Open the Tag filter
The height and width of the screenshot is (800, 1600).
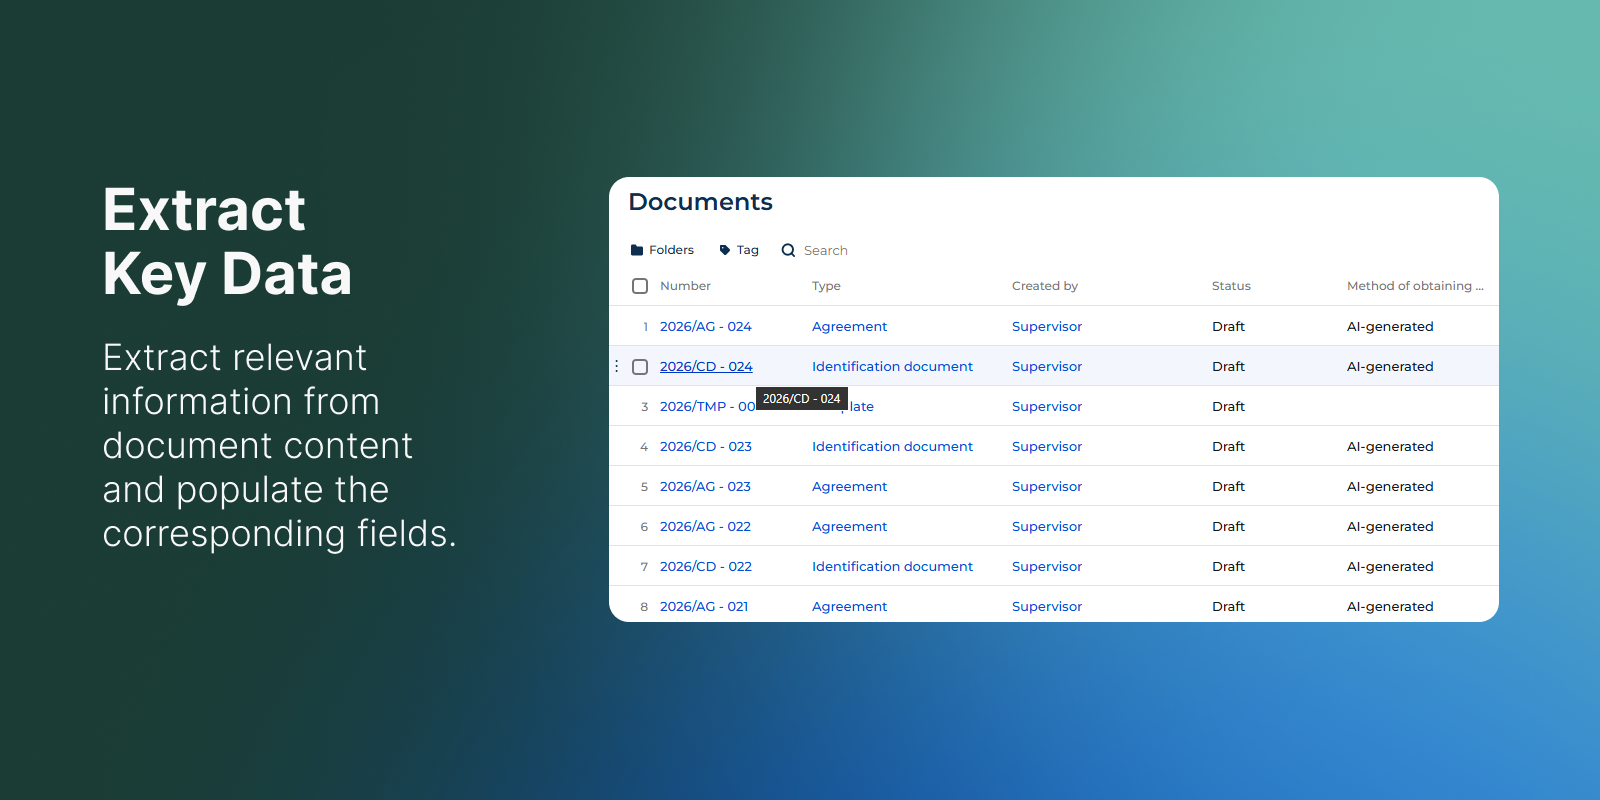coord(739,250)
